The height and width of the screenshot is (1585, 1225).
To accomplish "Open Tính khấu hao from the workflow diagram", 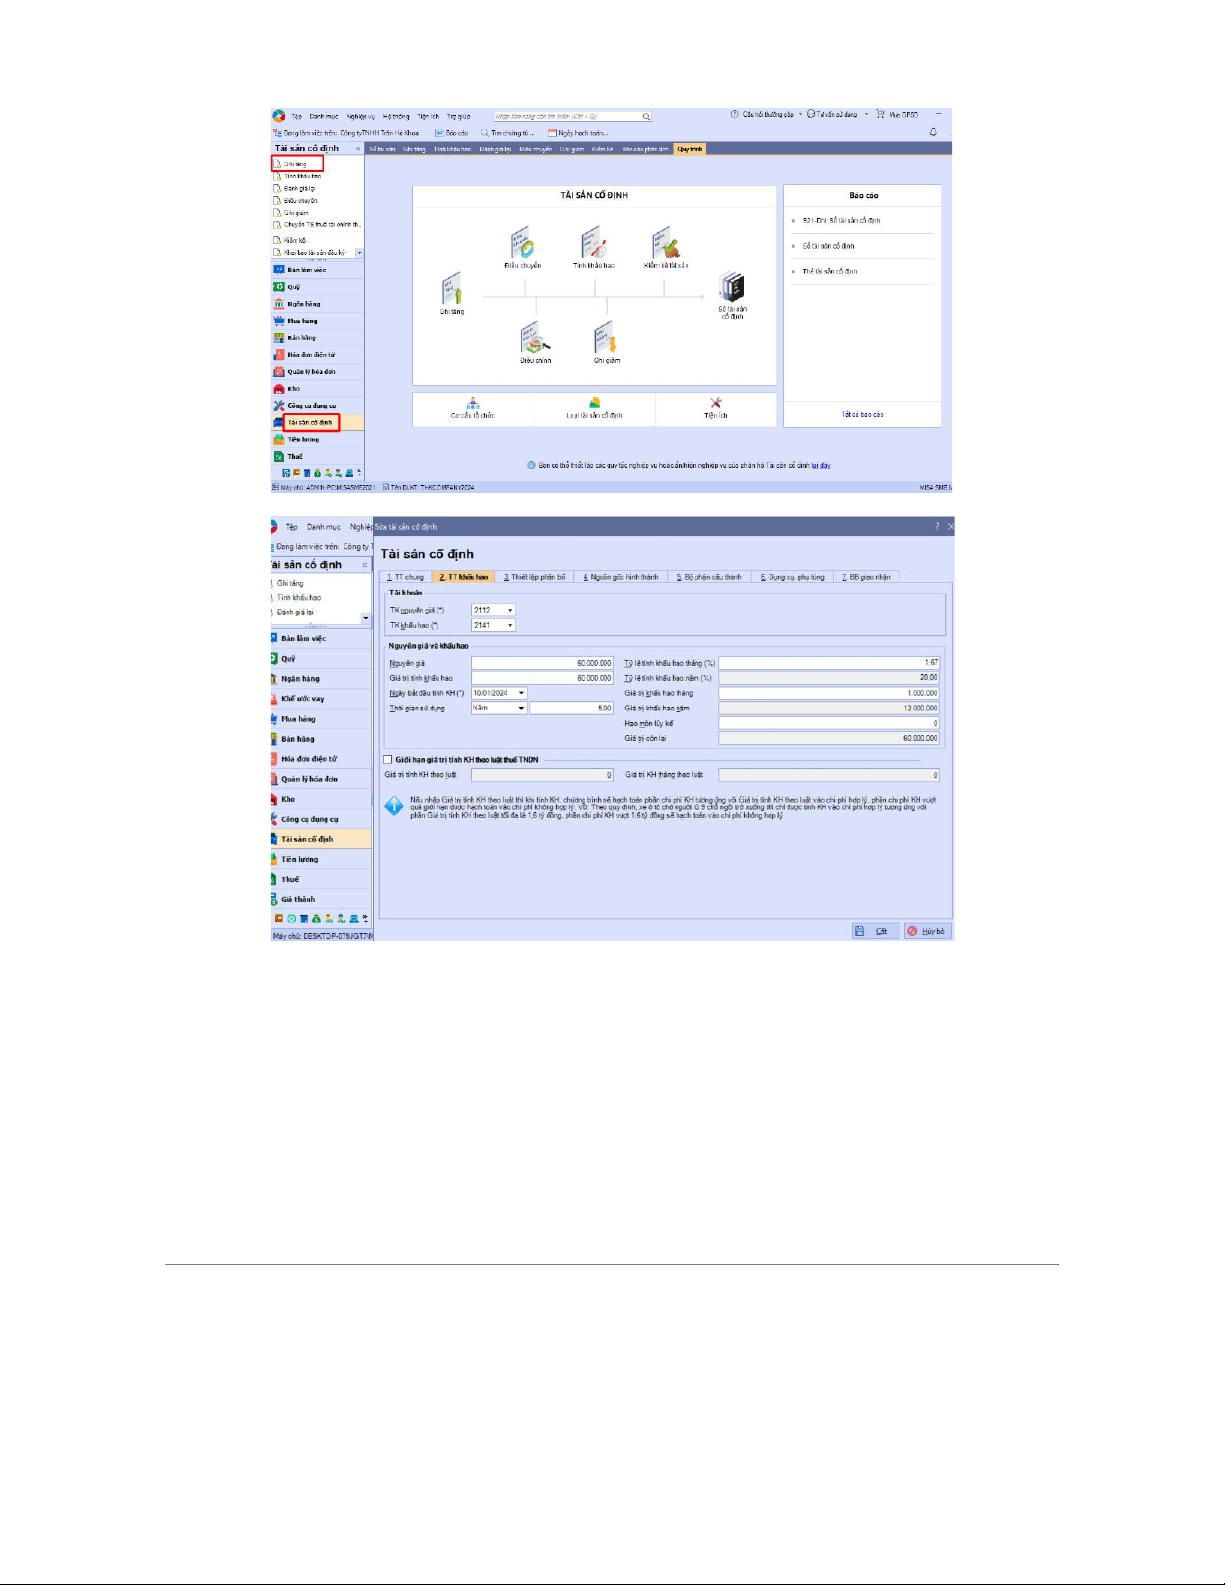I will pyautogui.click(x=594, y=245).
